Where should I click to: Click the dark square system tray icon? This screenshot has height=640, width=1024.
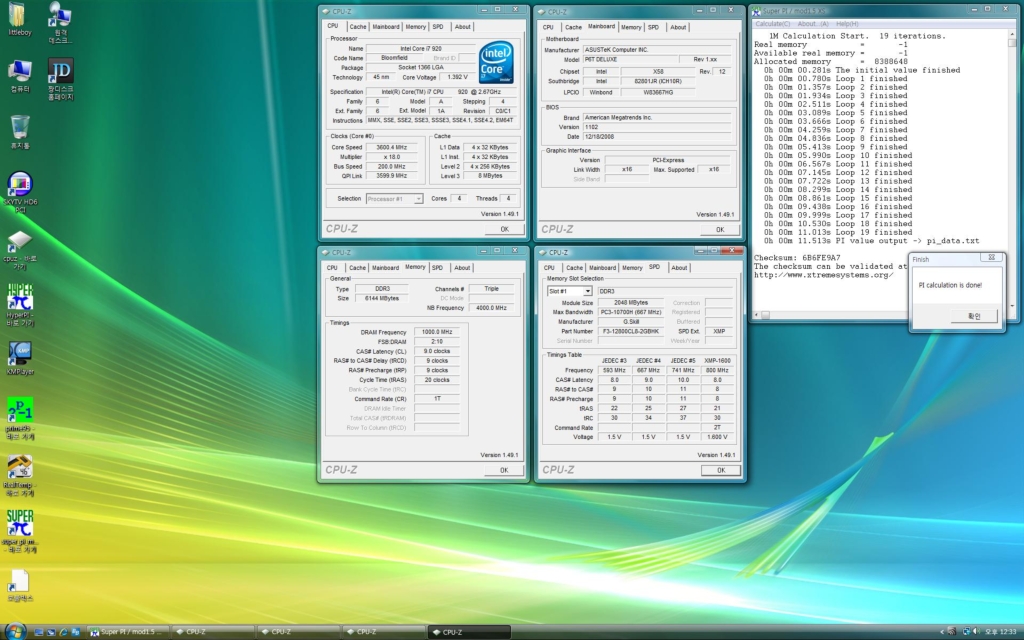[952, 632]
